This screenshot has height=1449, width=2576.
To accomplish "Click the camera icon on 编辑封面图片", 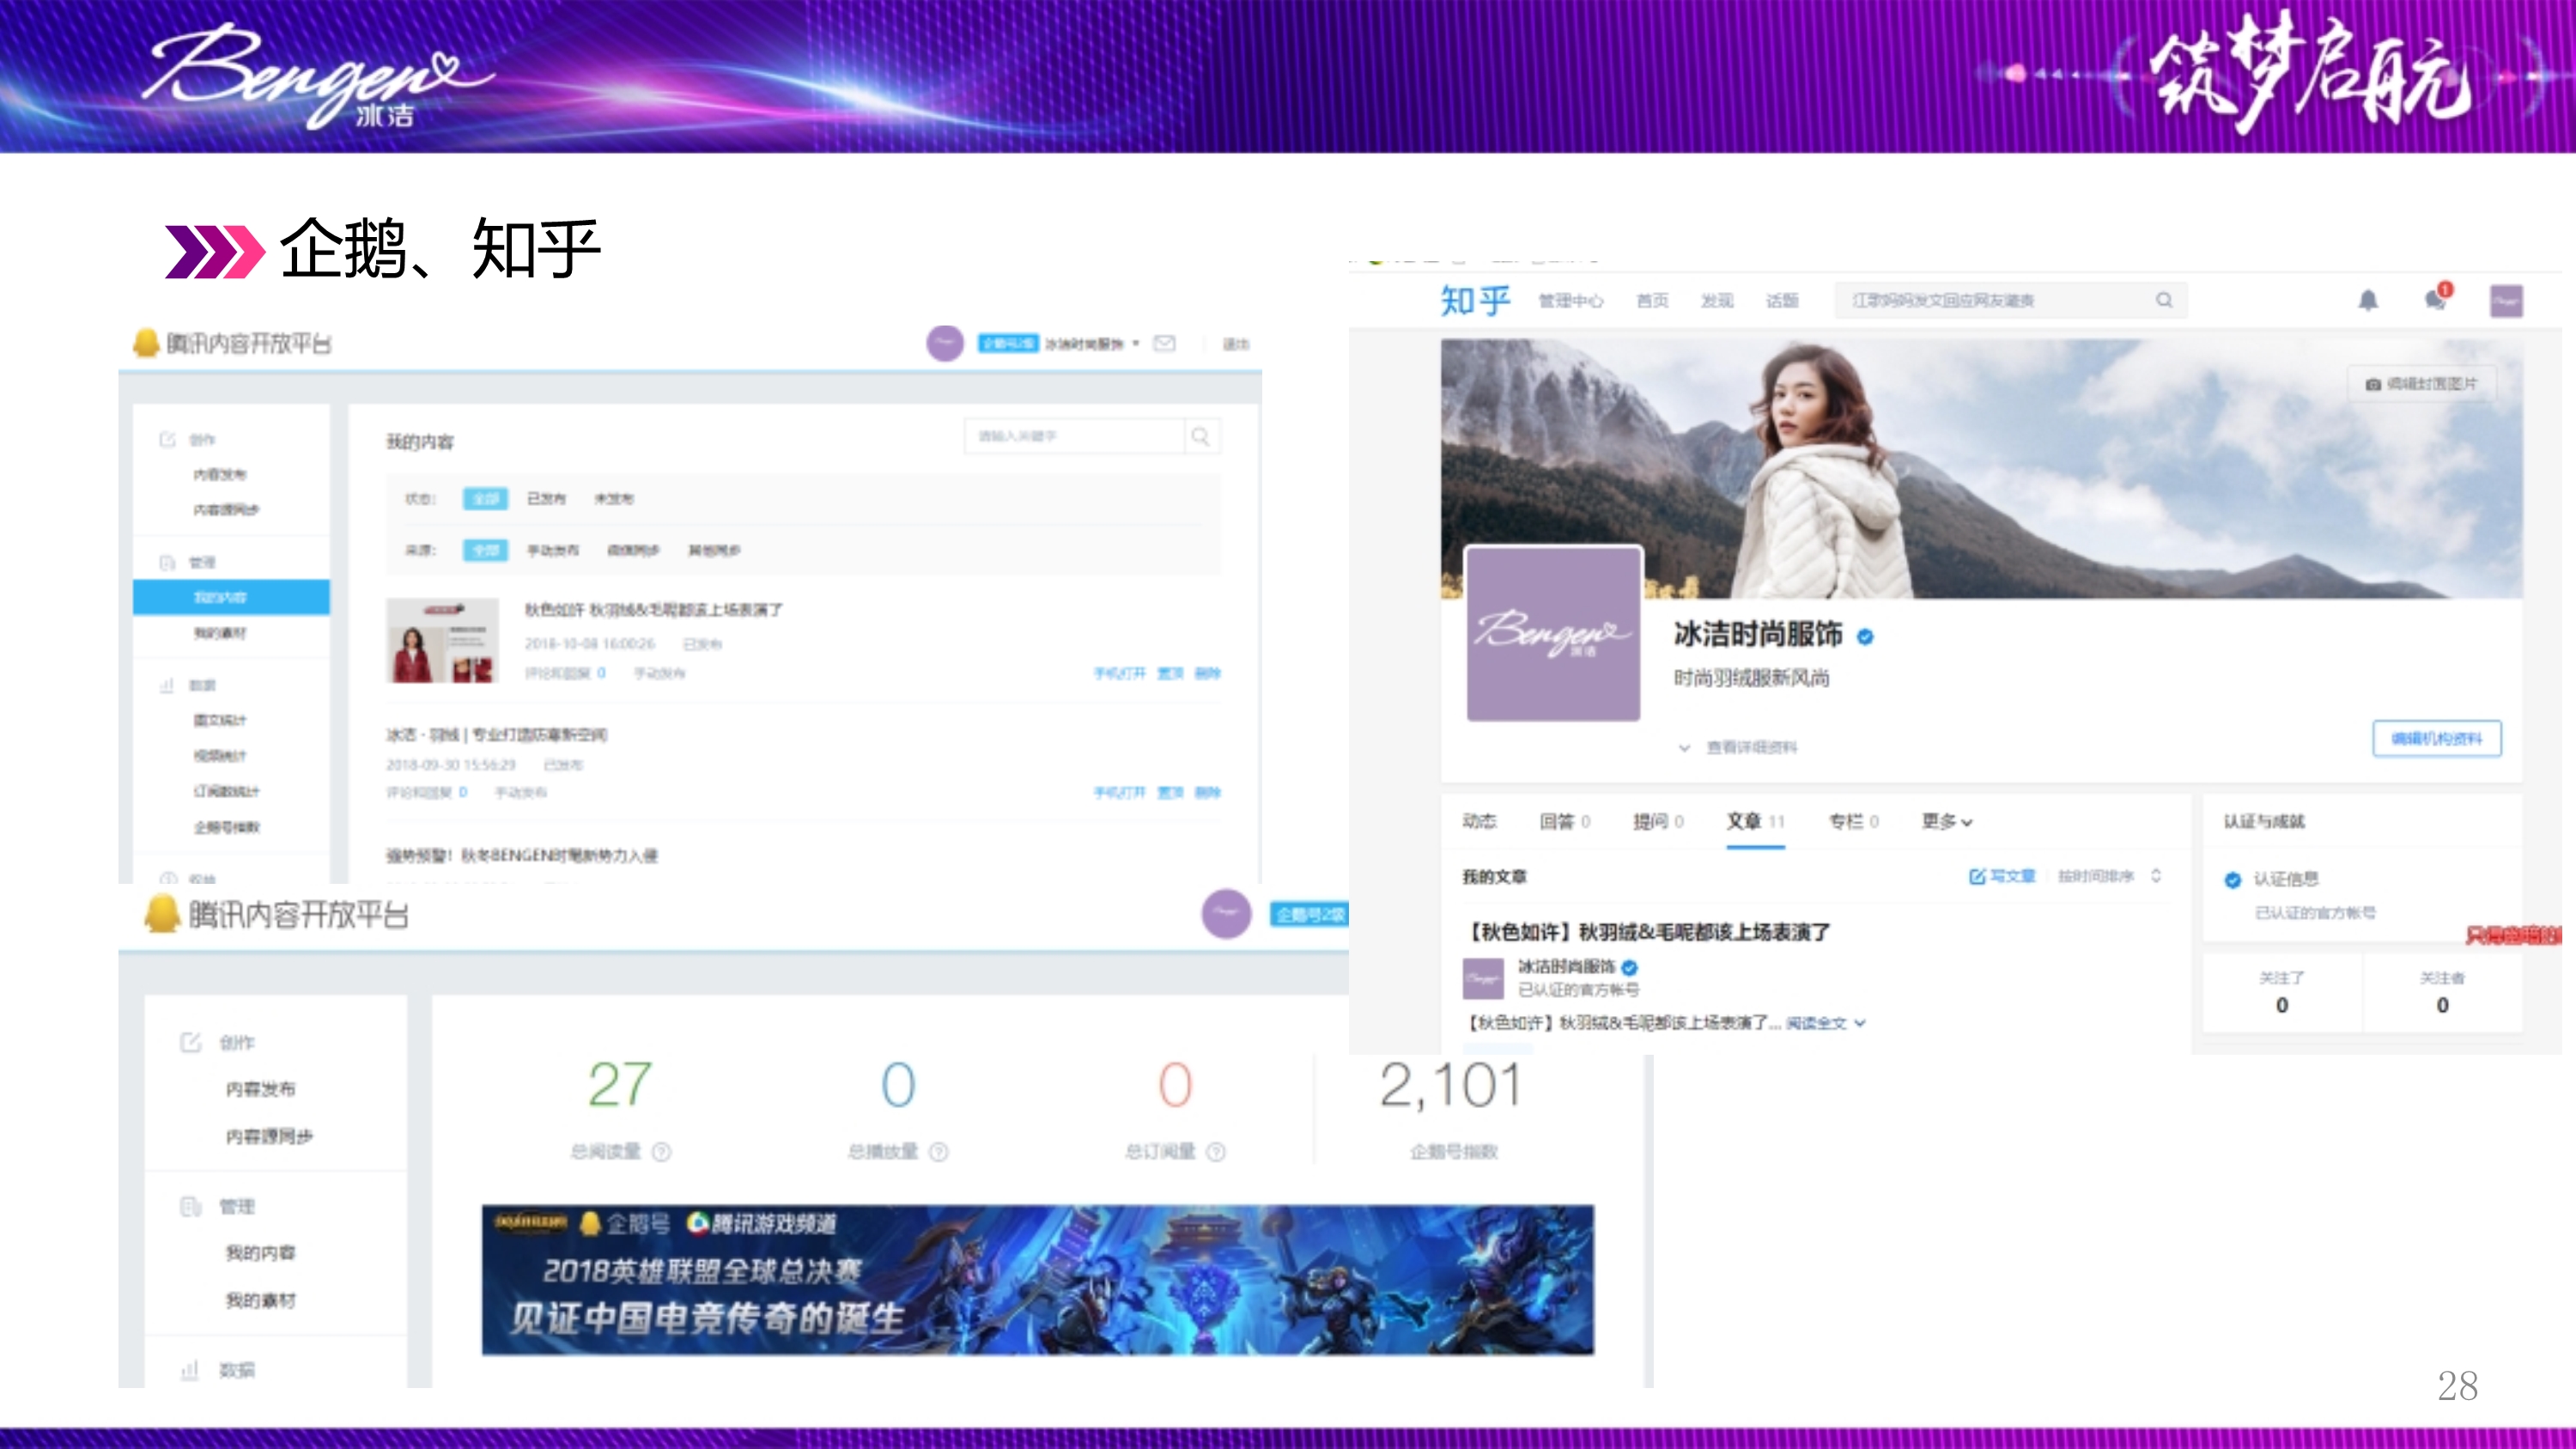I will [2373, 384].
